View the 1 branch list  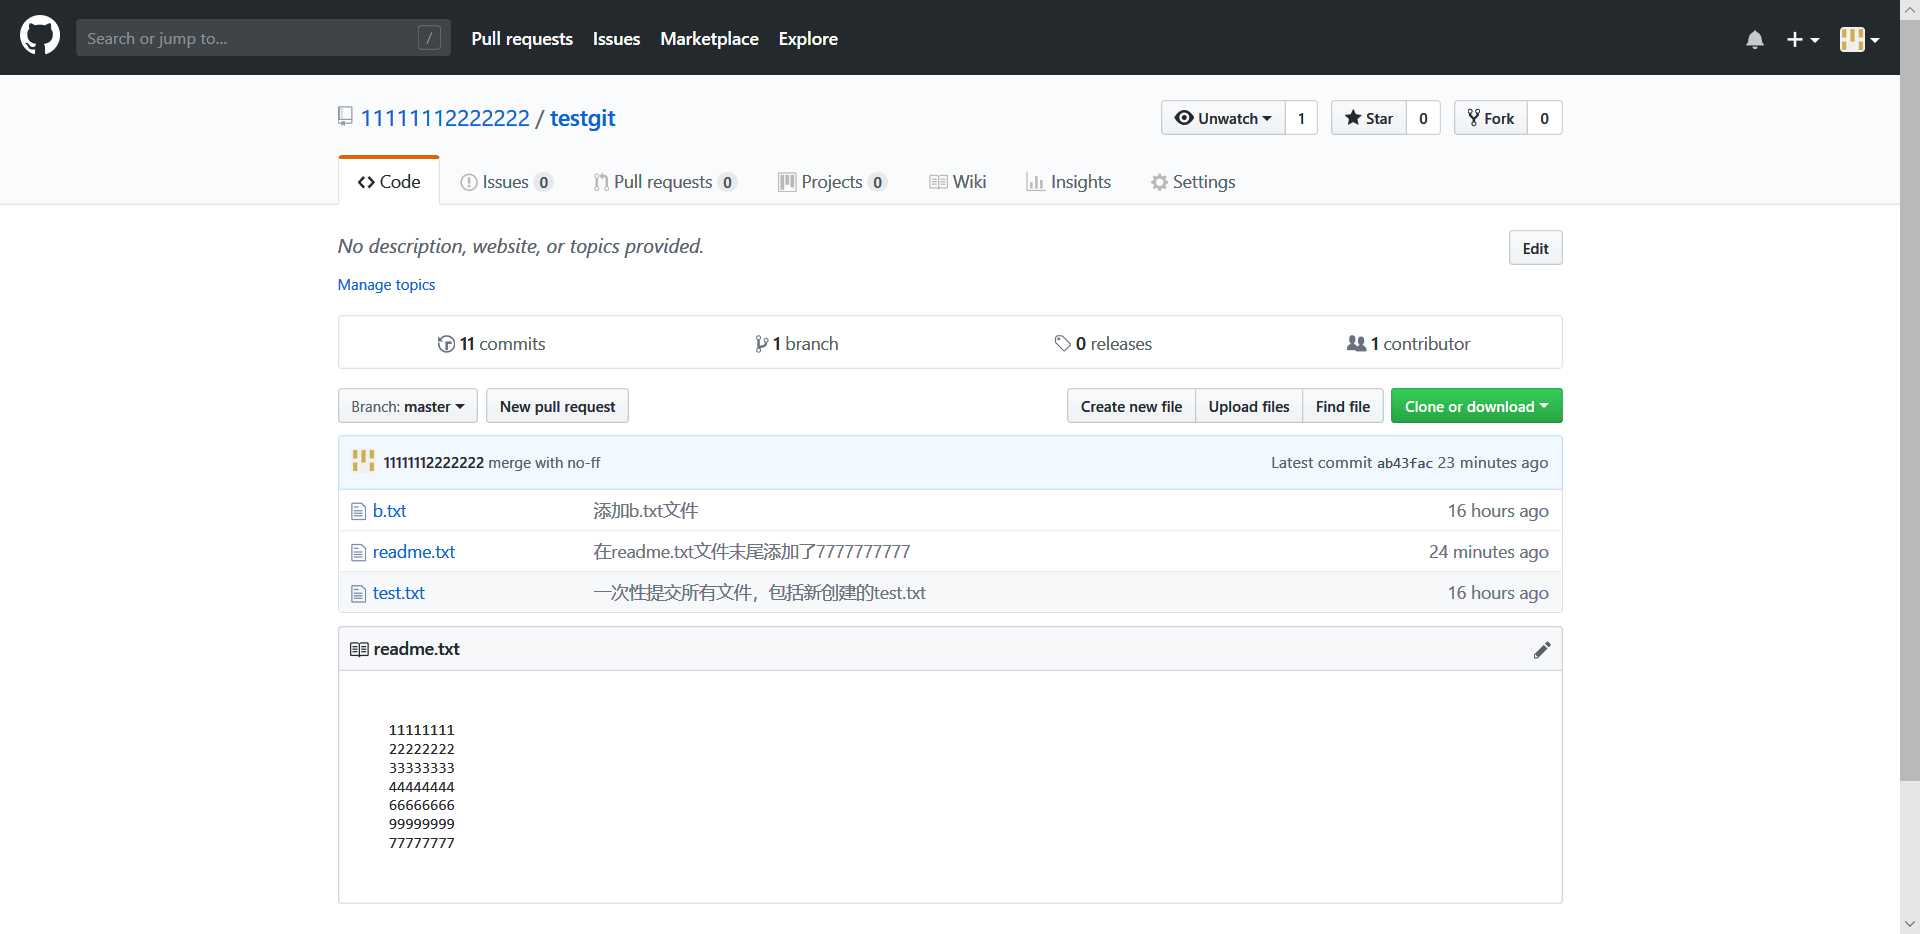(x=797, y=343)
